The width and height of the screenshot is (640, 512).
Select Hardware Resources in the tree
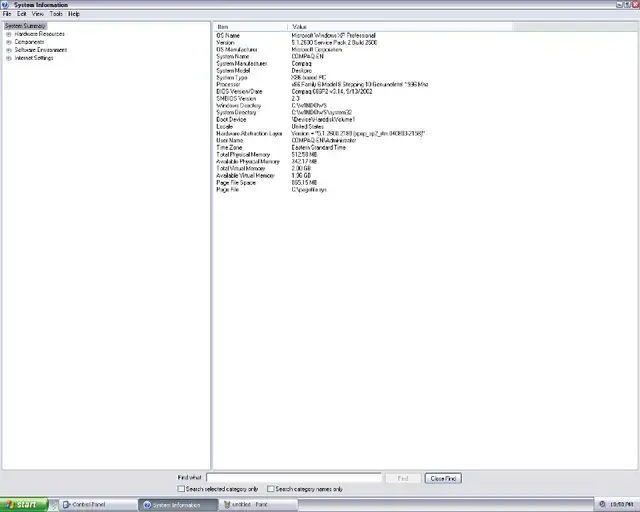[x=40, y=34]
